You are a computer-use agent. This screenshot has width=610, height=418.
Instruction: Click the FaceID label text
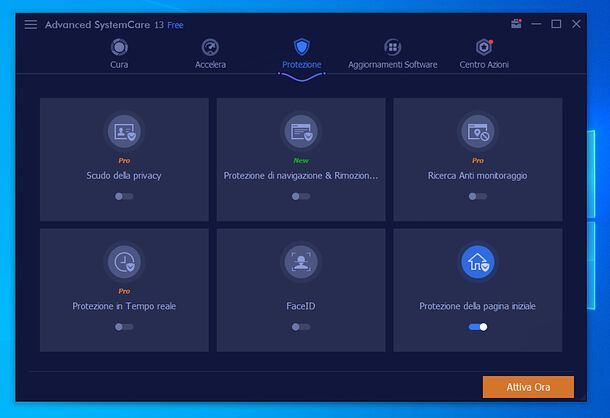tap(301, 306)
